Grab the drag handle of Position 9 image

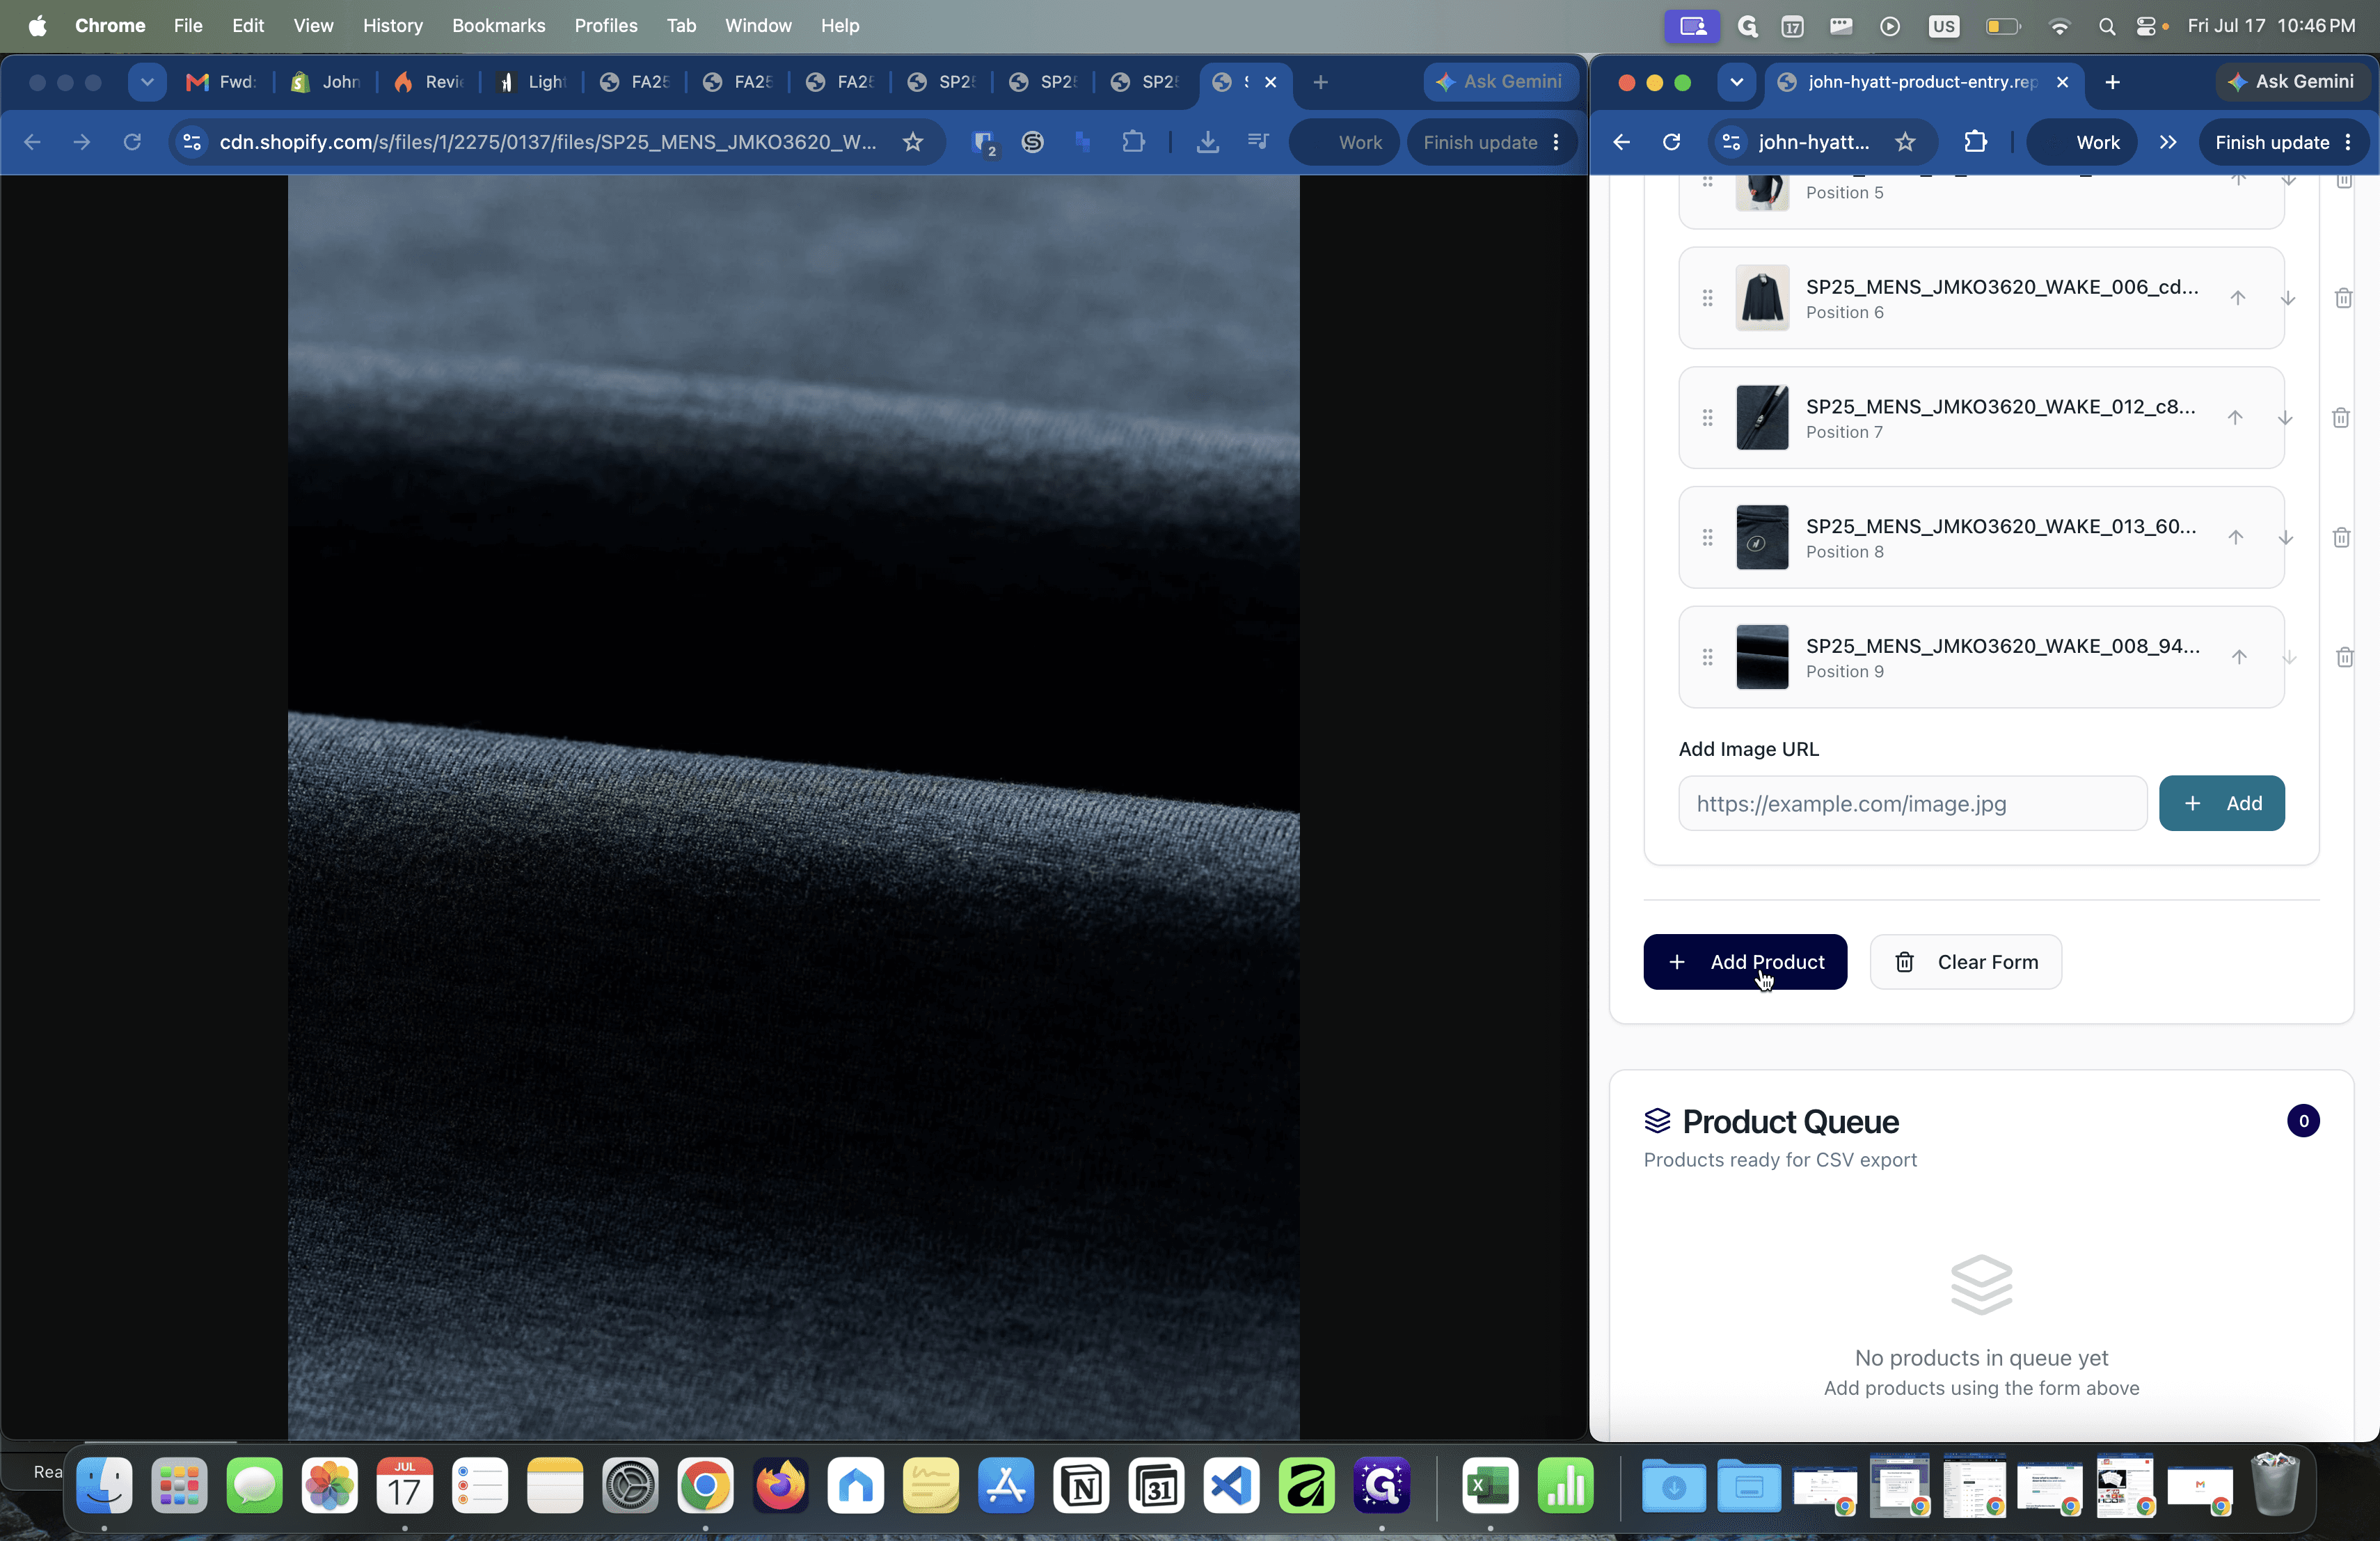[x=1708, y=657]
